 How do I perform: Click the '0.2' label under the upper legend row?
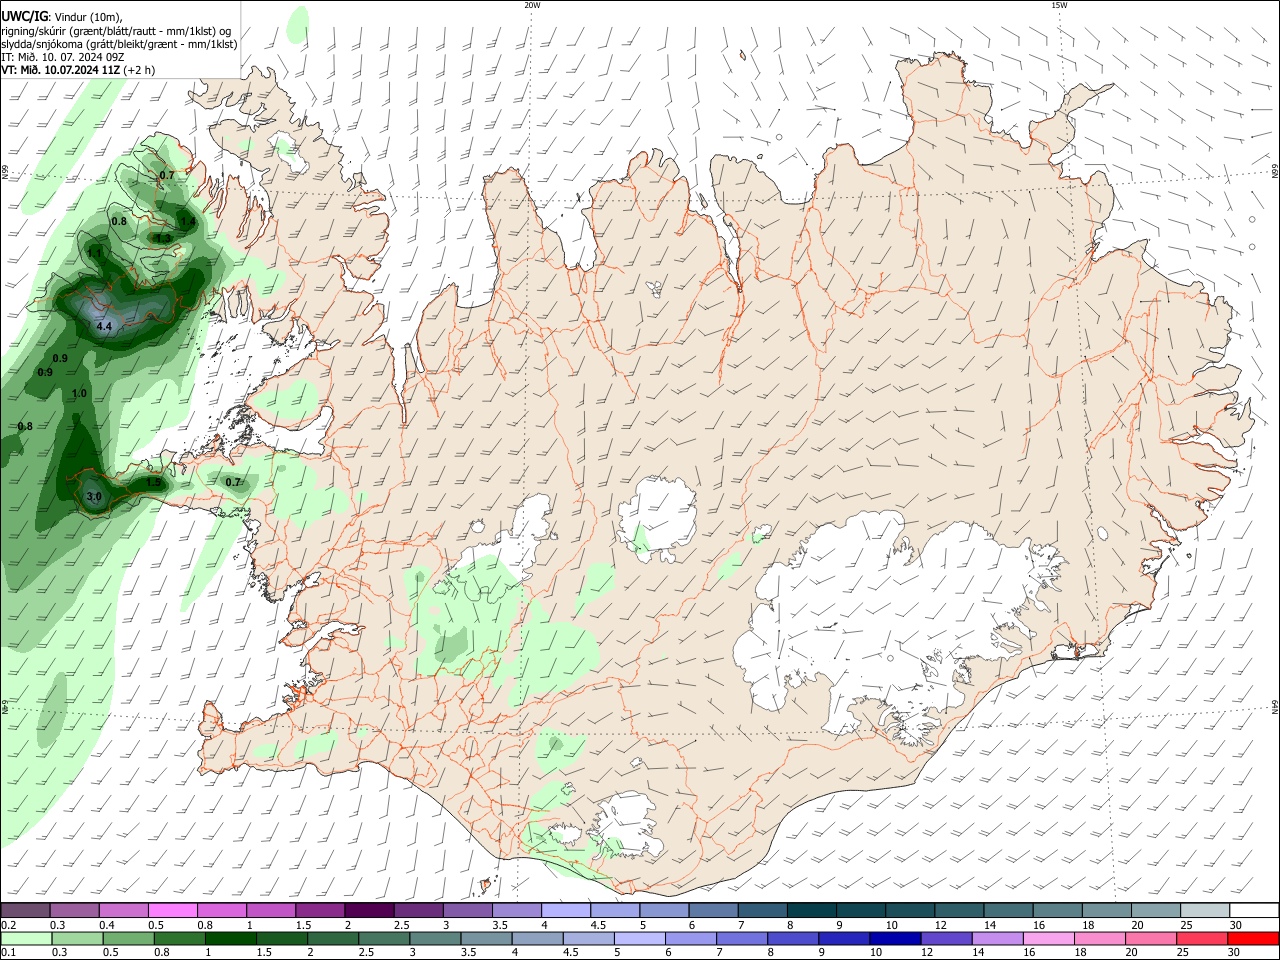coord(8,925)
